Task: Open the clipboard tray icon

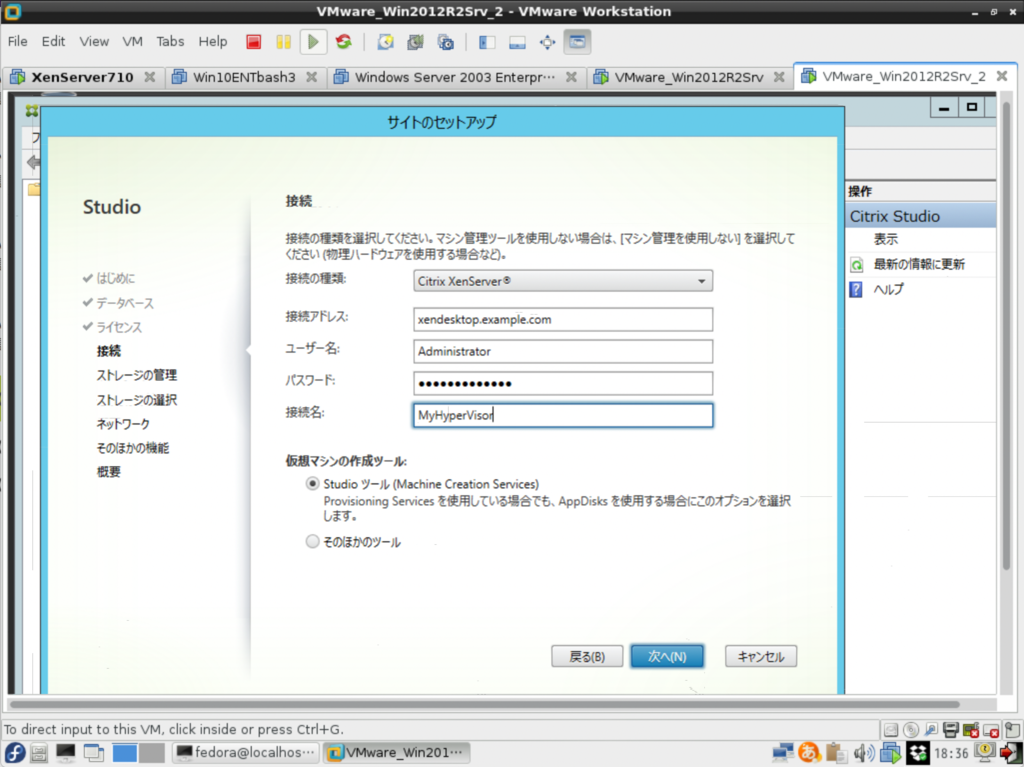Action: click(x=835, y=753)
